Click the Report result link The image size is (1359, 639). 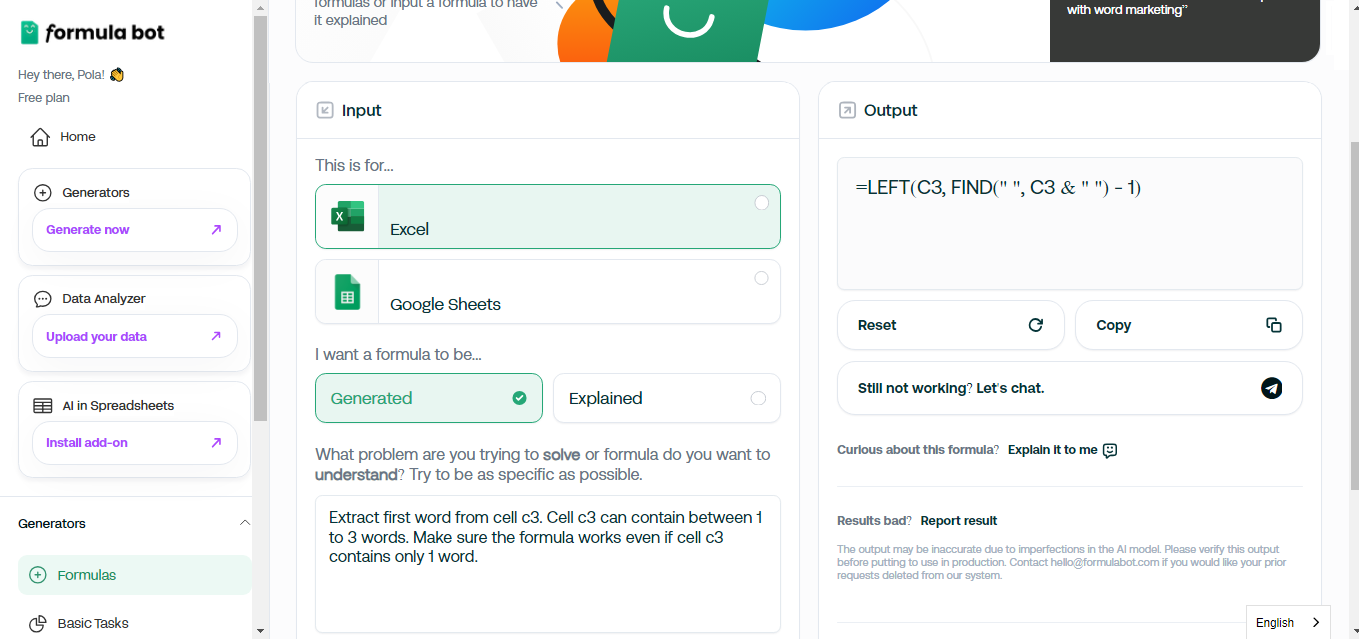957,520
